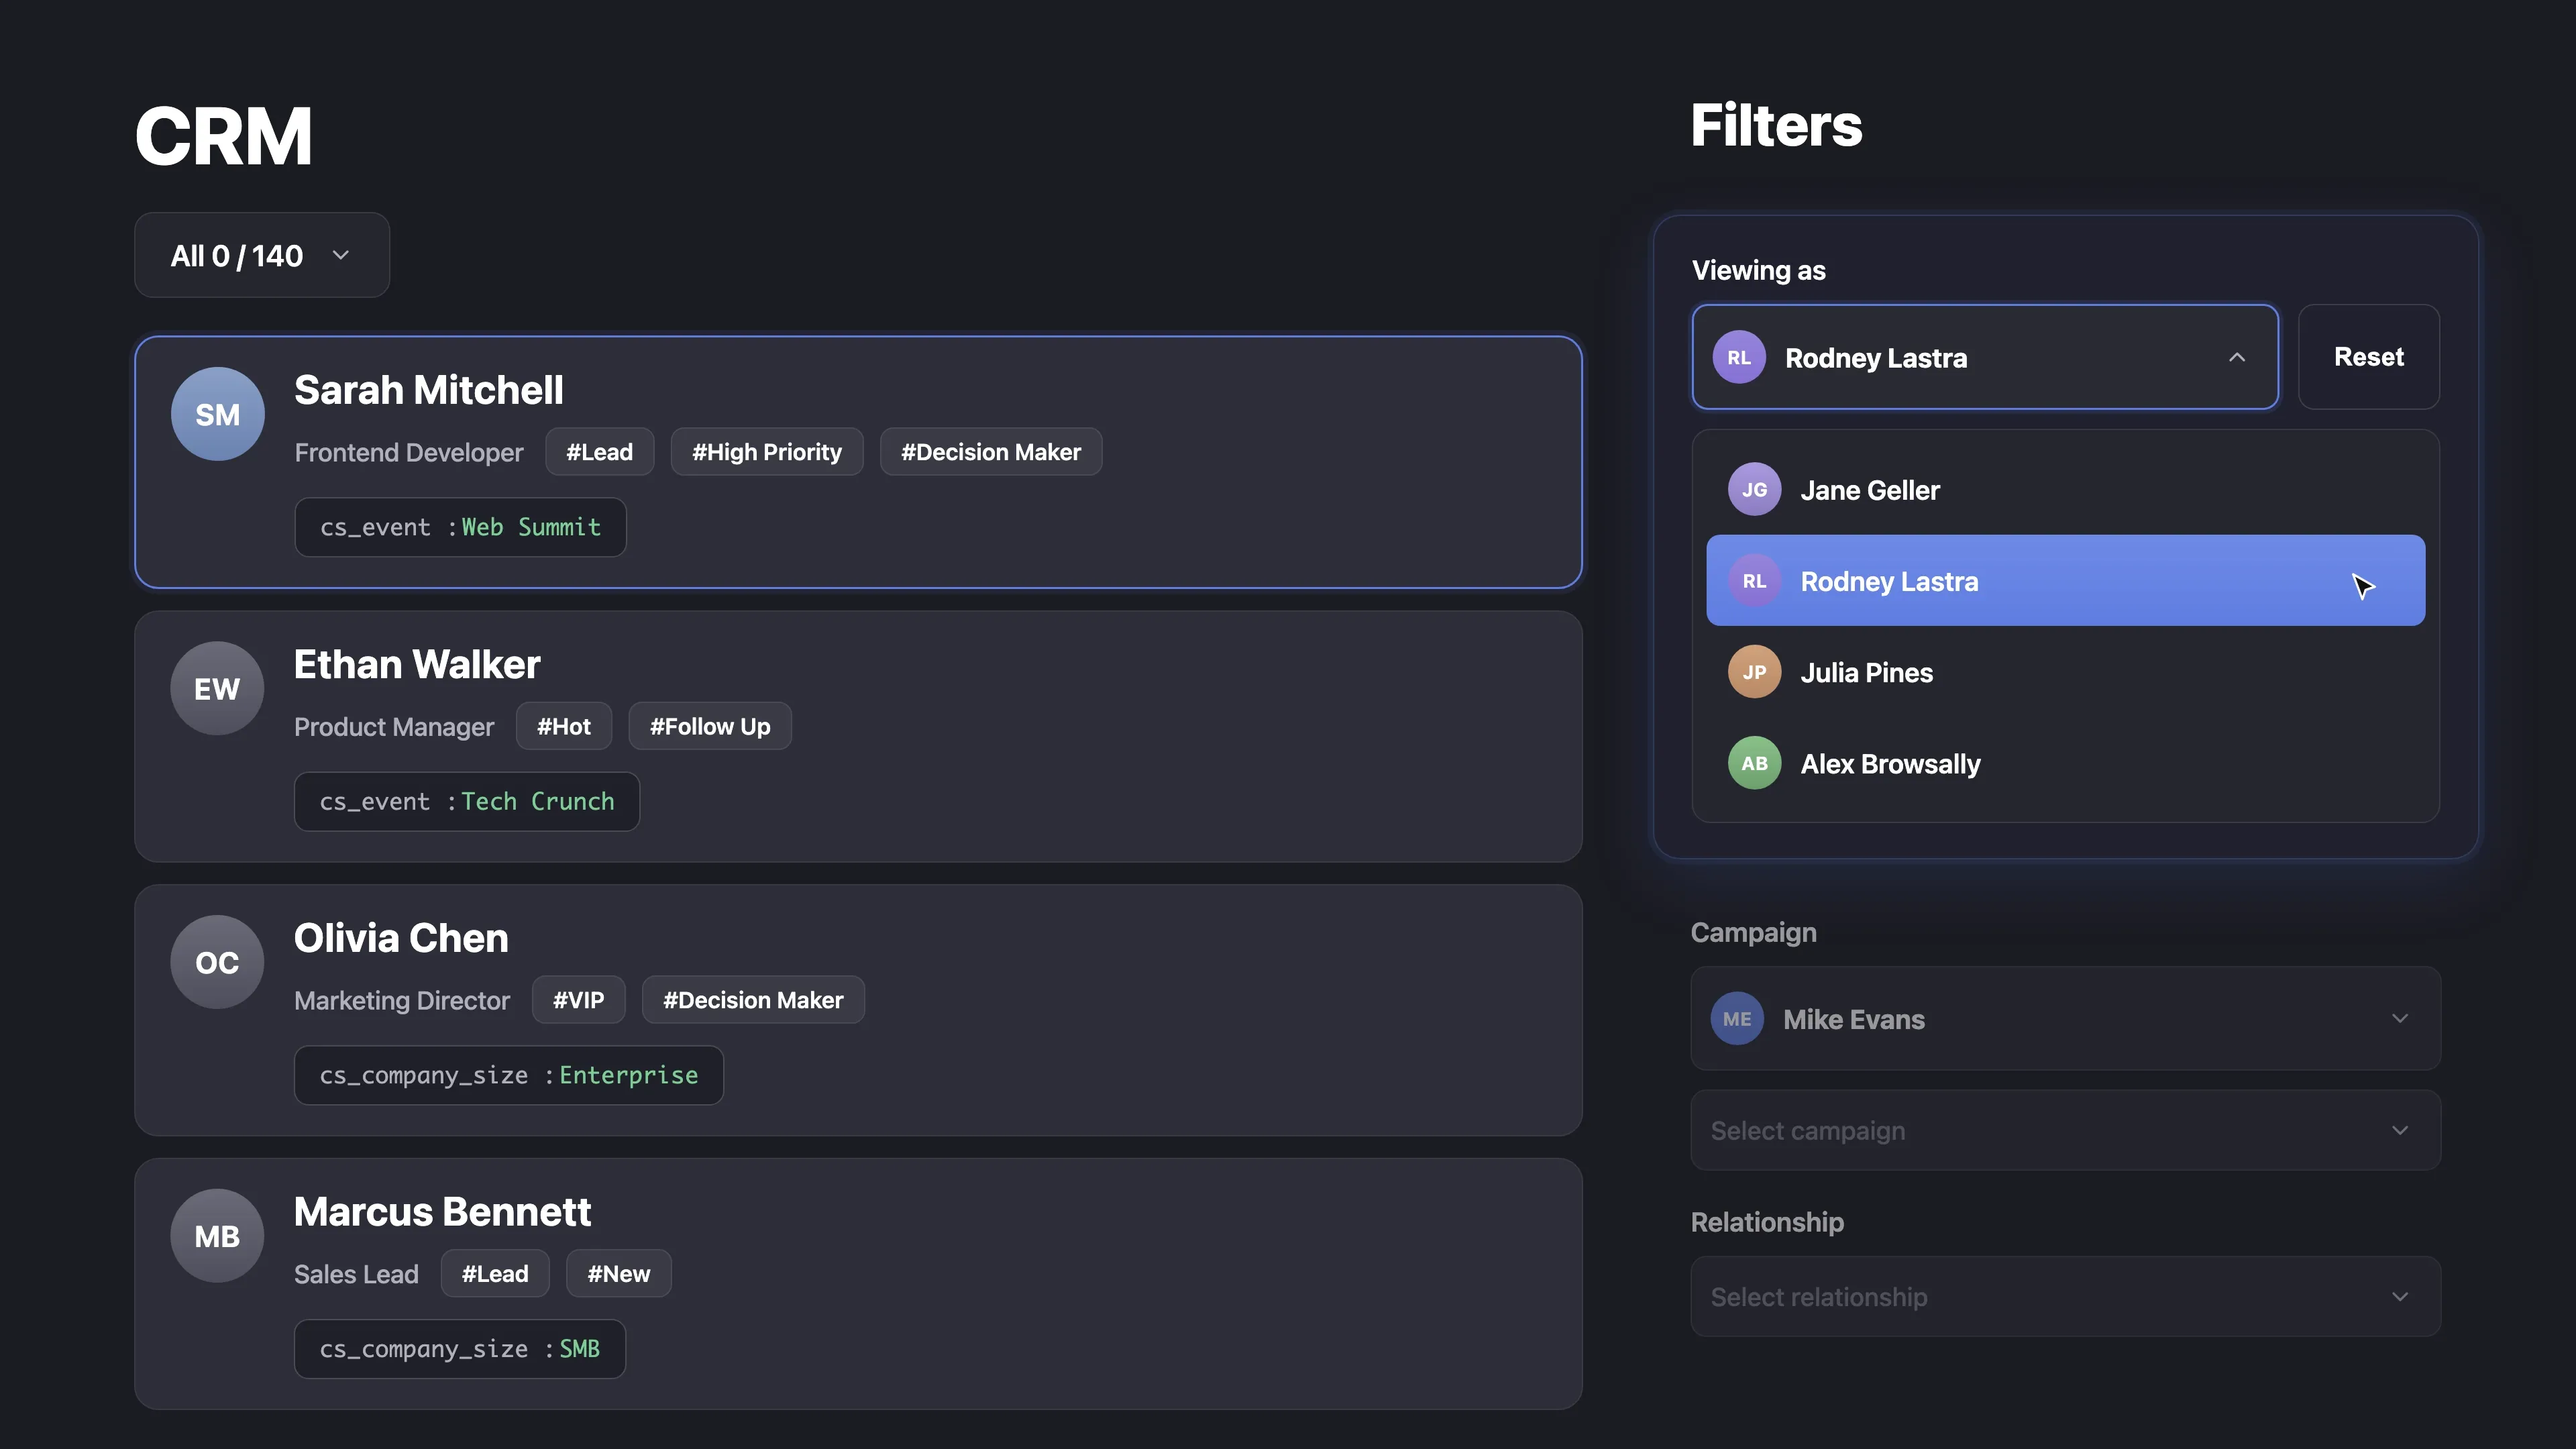
Task: Click Sarah Mitchell's SM avatar
Action: click(x=217, y=414)
